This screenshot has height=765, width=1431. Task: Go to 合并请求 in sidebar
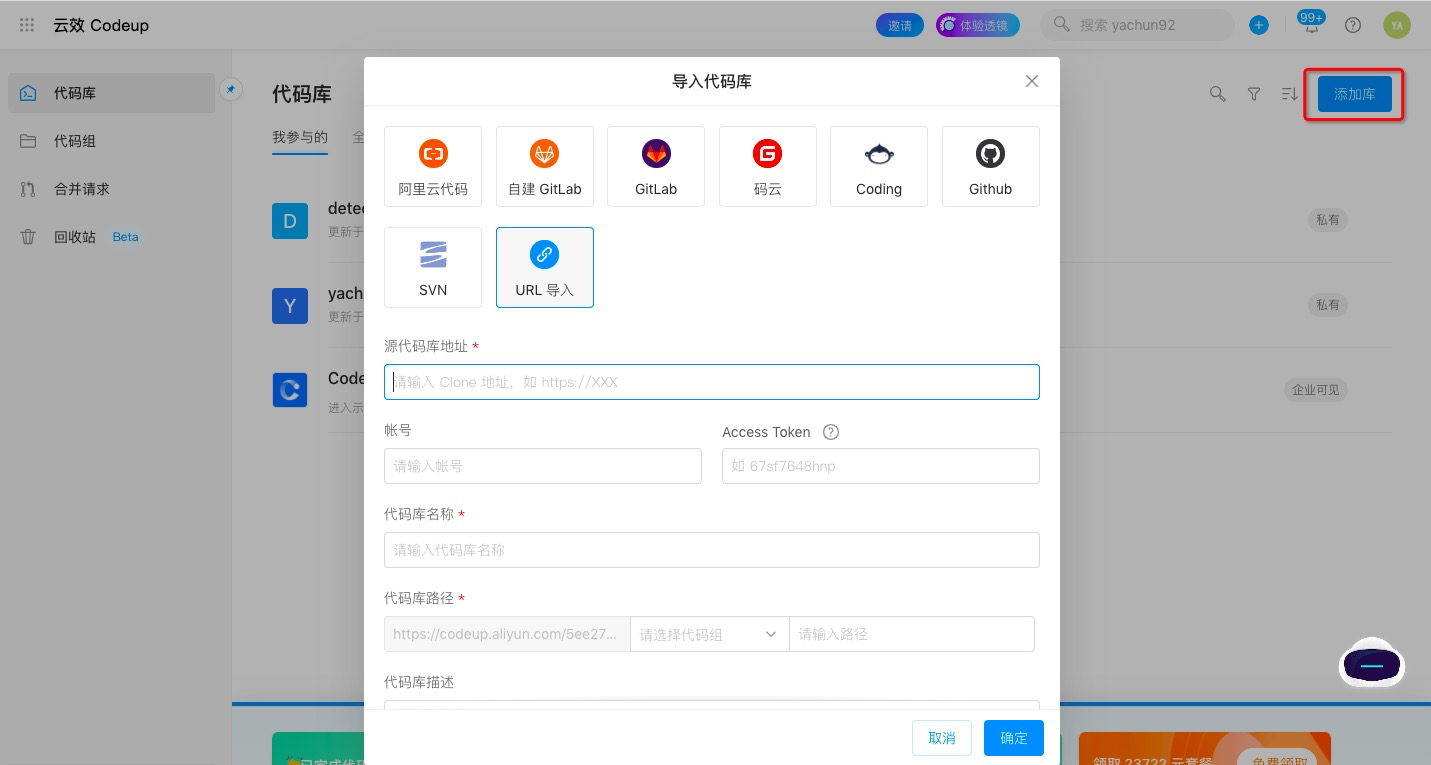click(85, 189)
